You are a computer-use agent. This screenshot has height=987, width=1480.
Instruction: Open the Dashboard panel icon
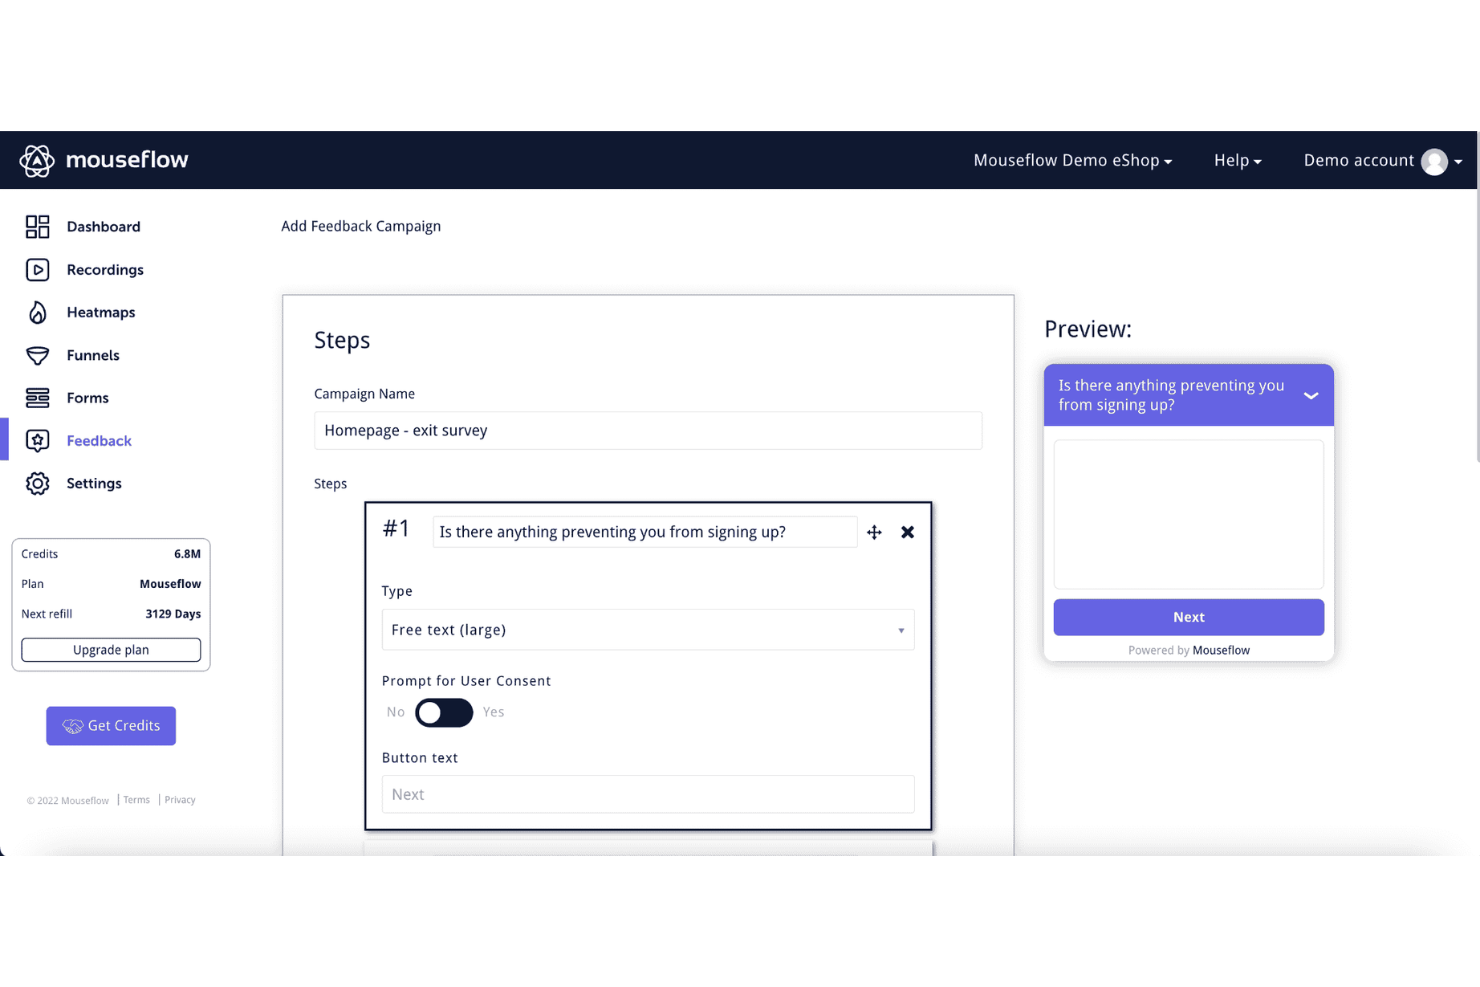point(37,227)
